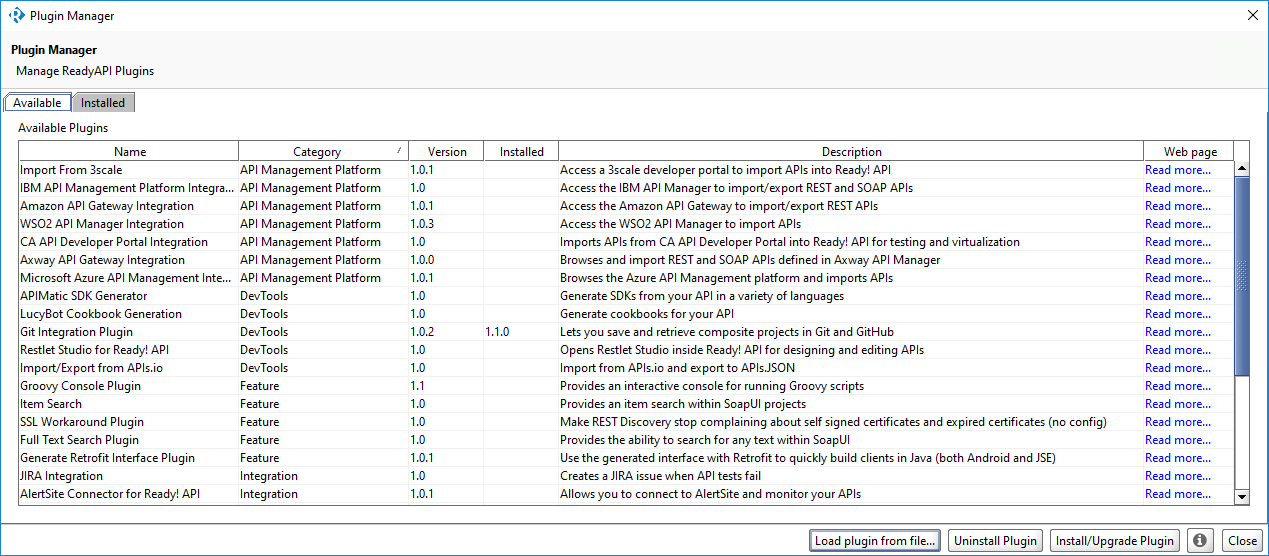Open Read more link for AlertSite Connector
The image size is (1269, 556).
tap(1177, 494)
